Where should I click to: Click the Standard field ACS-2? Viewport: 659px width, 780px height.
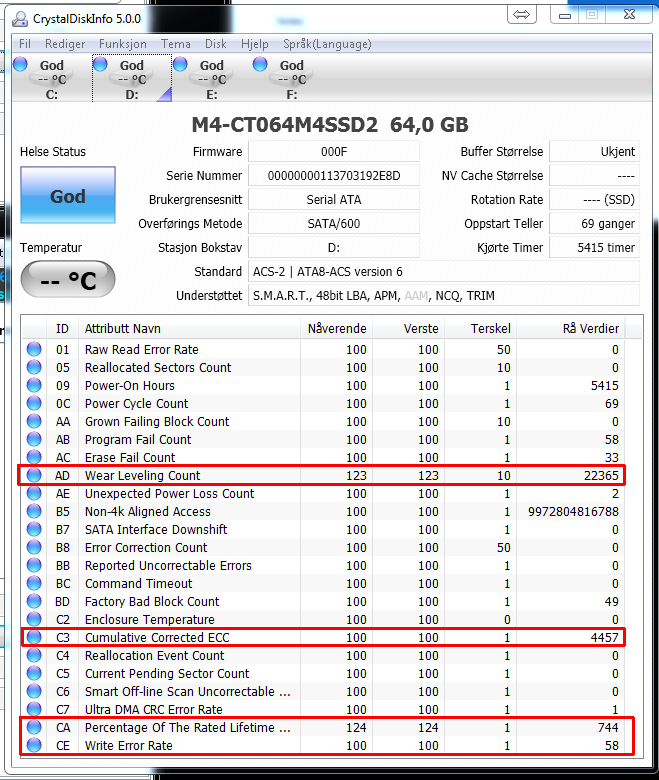click(x=444, y=272)
